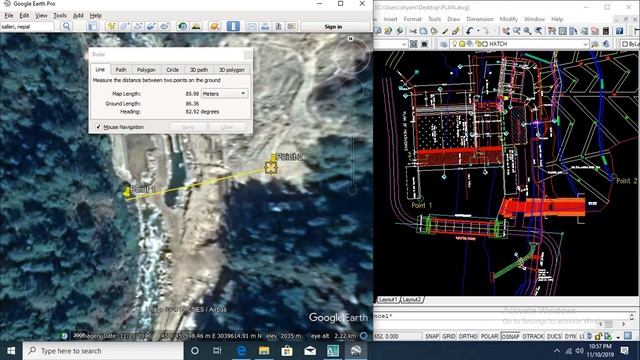
Task: Click the Email envelope icon in Google Earth
Action: coord(252,27)
